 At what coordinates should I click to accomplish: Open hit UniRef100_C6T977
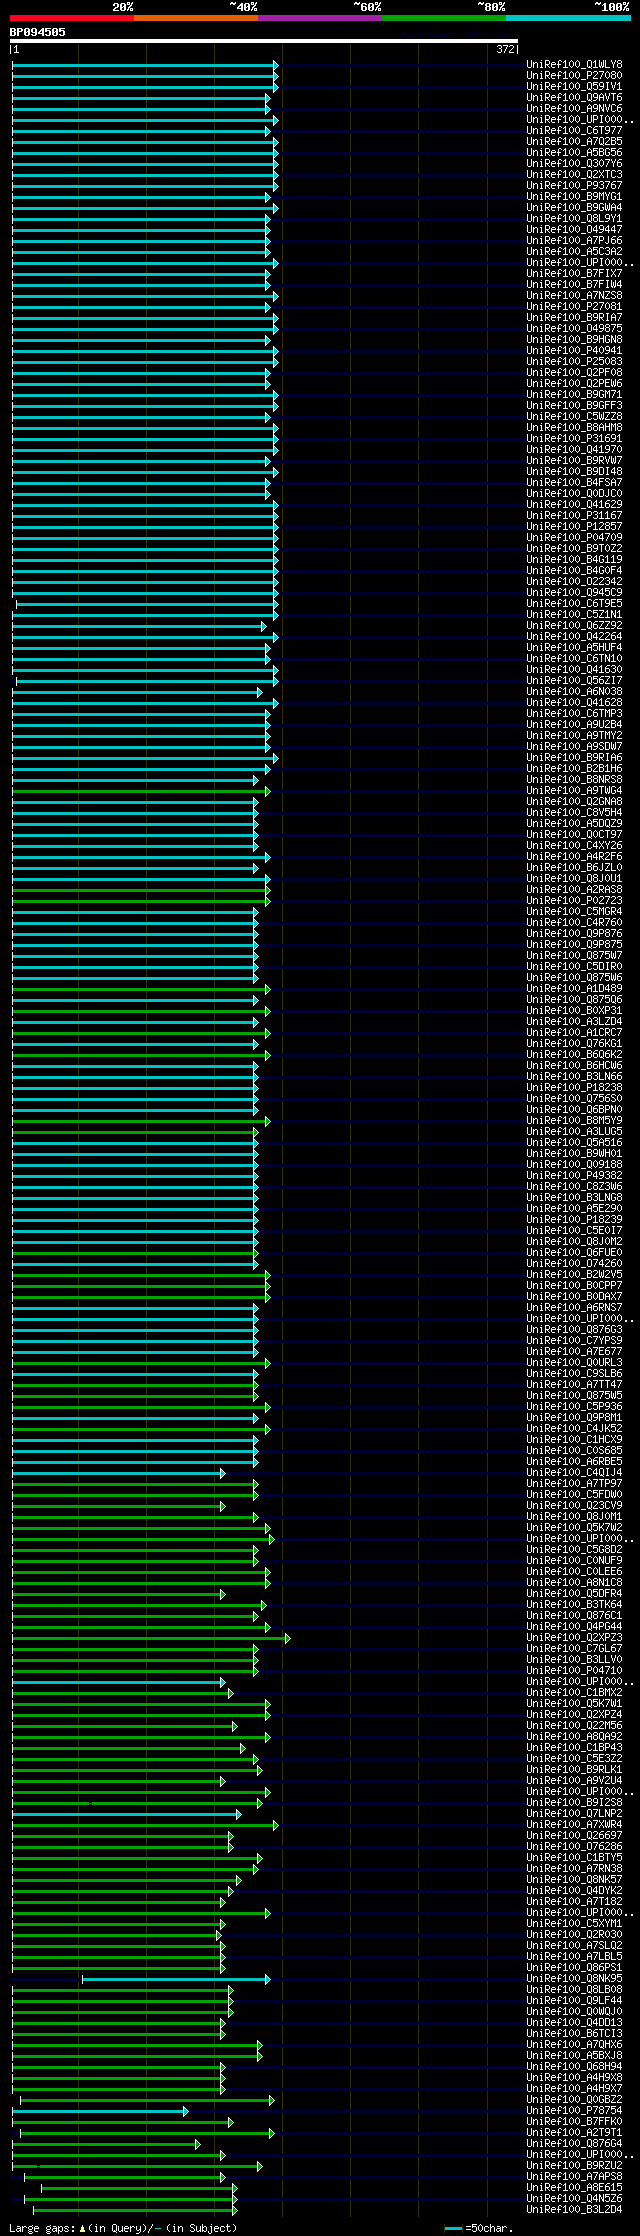point(574,131)
